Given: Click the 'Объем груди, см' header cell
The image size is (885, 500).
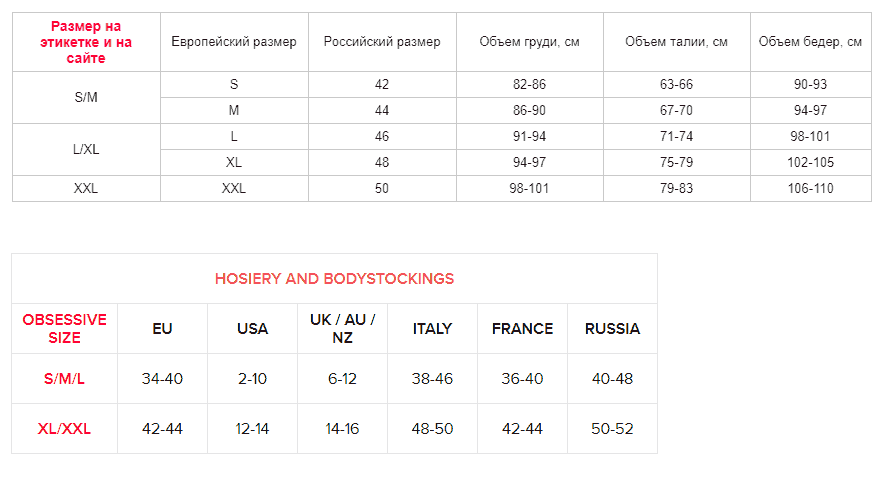Looking at the screenshot, I should click(x=529, y=42).
